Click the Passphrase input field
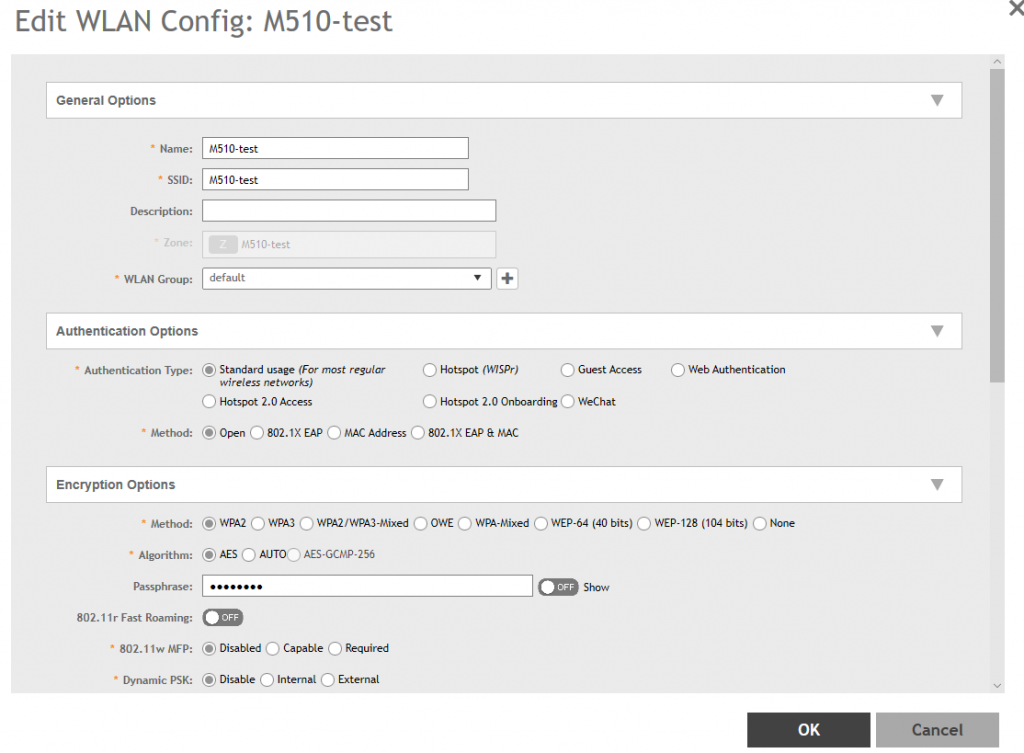This screenshot has width=1024, height=753. tap(366, 586)
